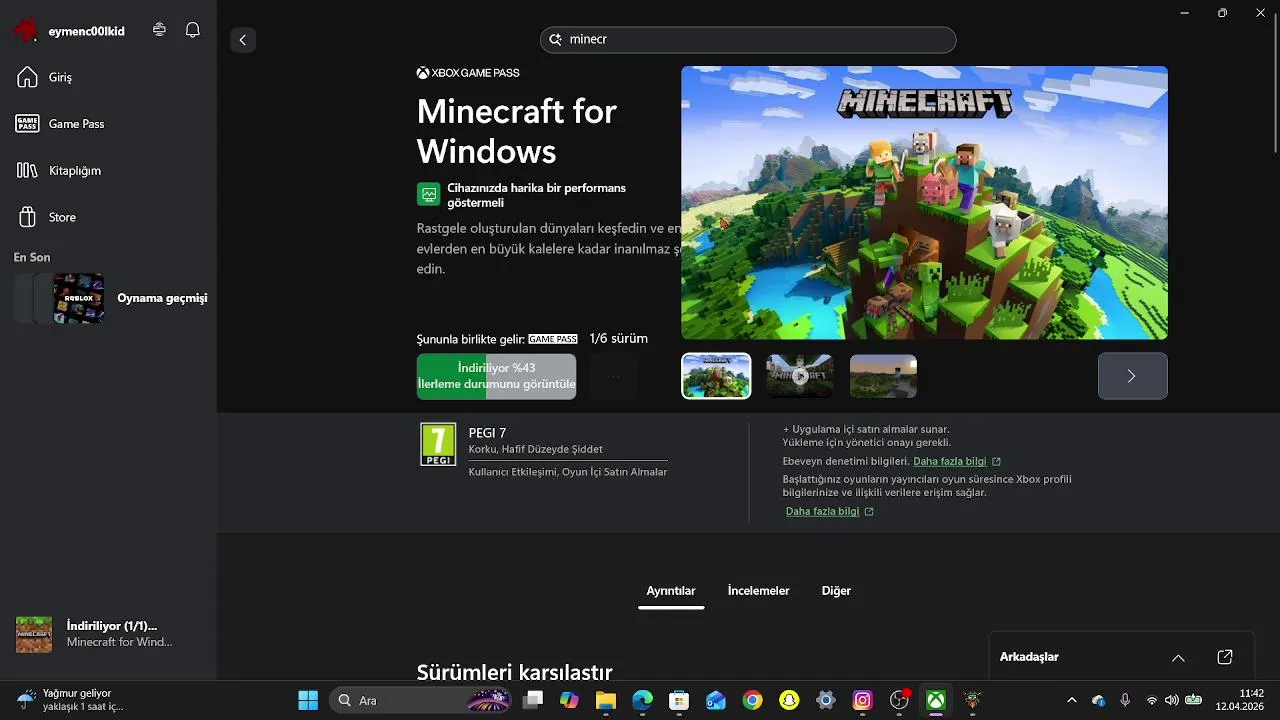Click the green performance check icon
Image resolution: width=1280 pixels, height=720 pixels.
click(x=428, y=194)
